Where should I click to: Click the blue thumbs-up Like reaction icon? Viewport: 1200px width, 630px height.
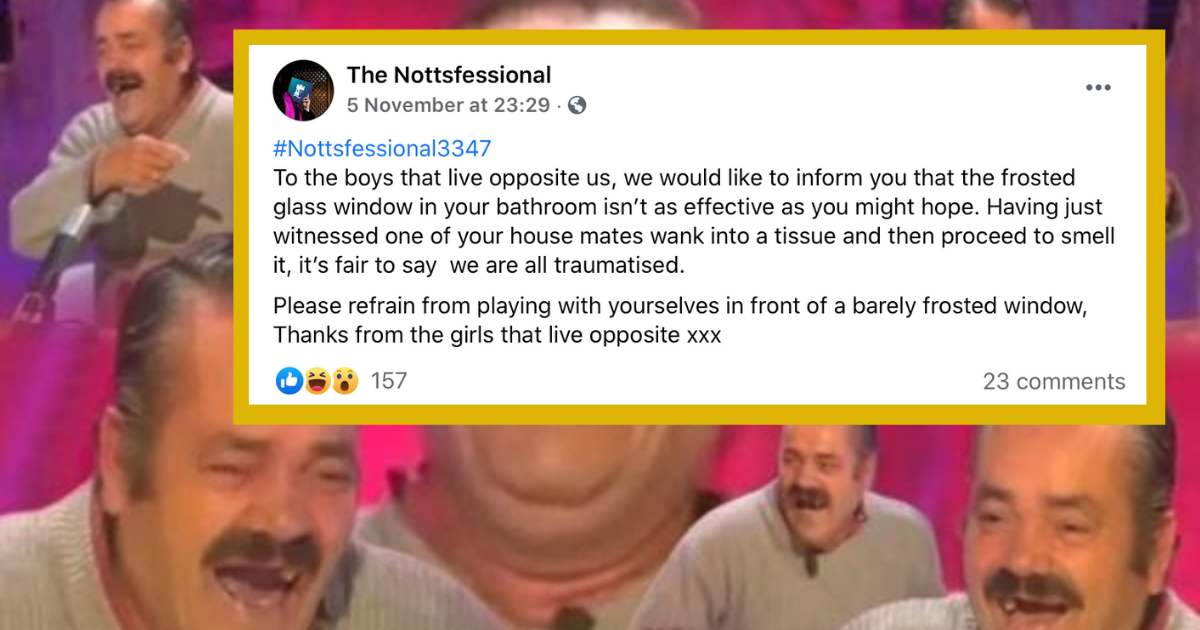tap(289, 381)
